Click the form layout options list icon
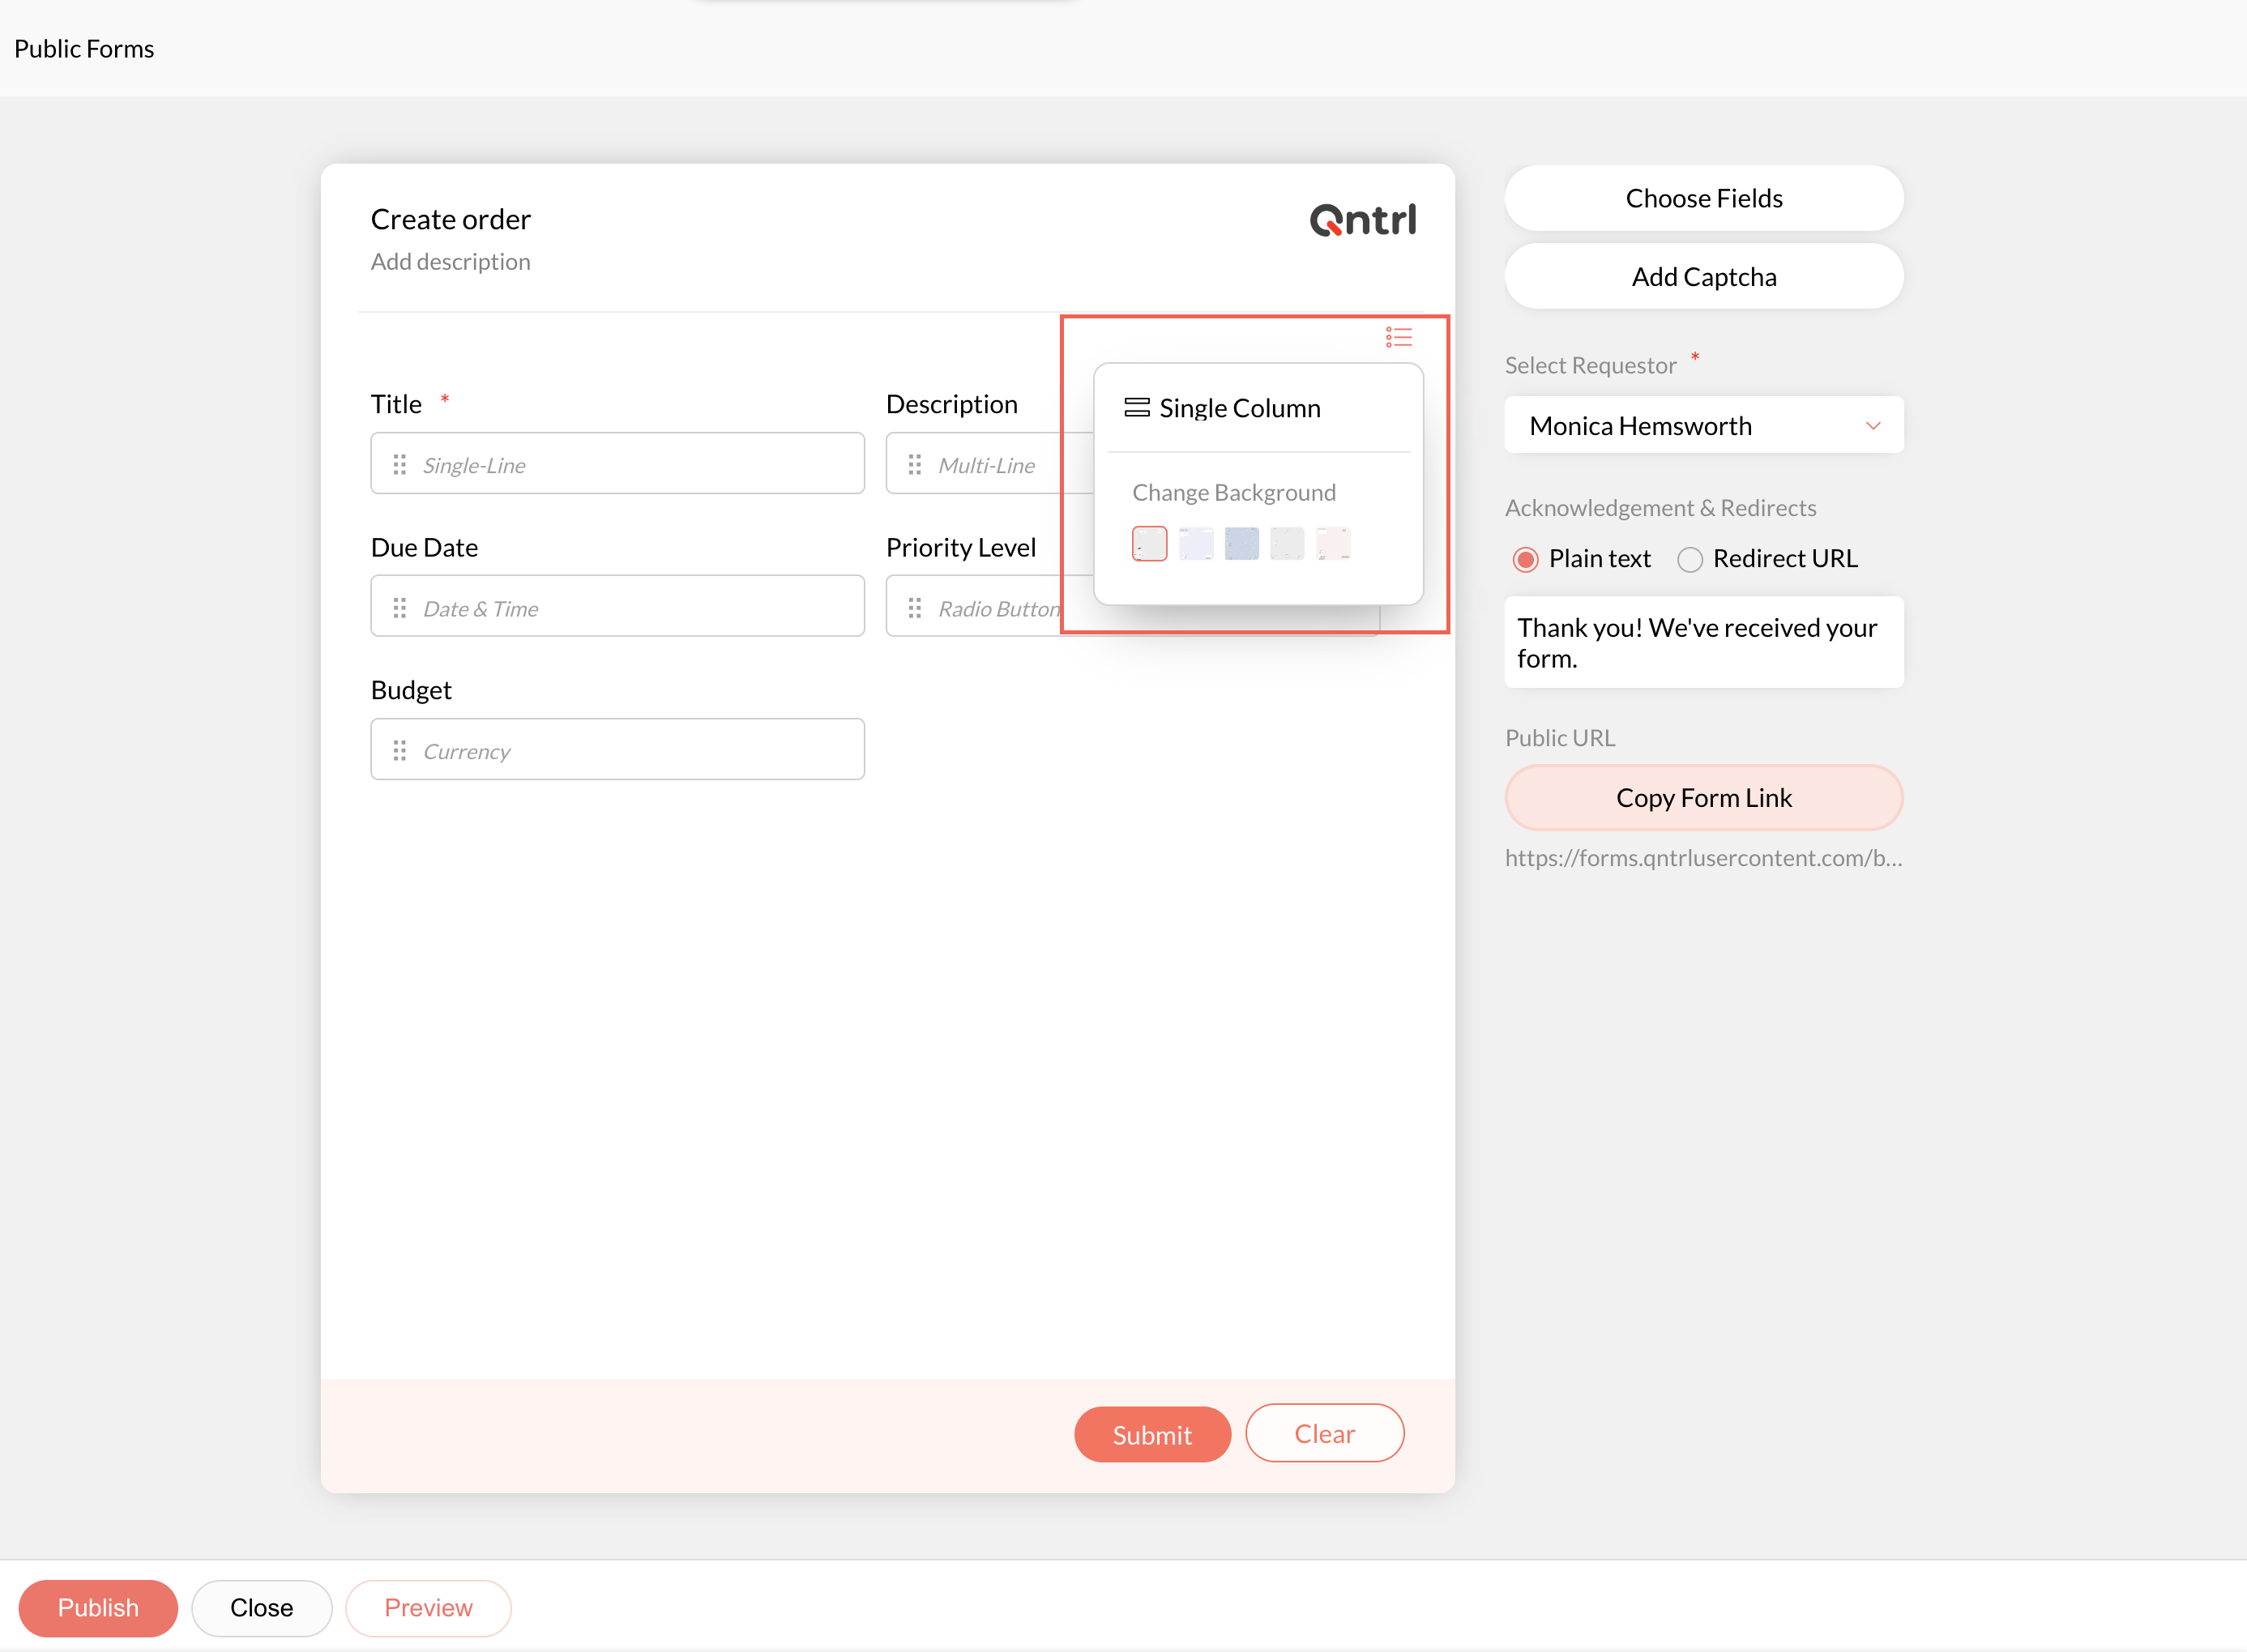 (x=1398, y=337)
